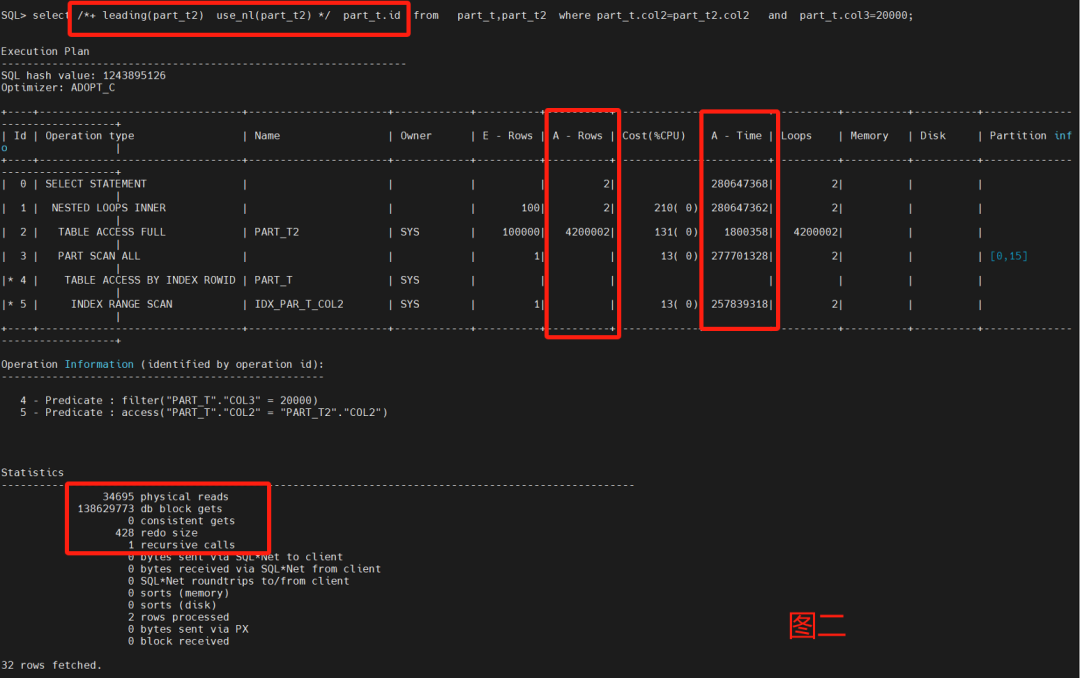The width and height of the screenshot is (1080, 678).
Task: Click the access predicate line for operation 5
Action: tap(204, 412)
